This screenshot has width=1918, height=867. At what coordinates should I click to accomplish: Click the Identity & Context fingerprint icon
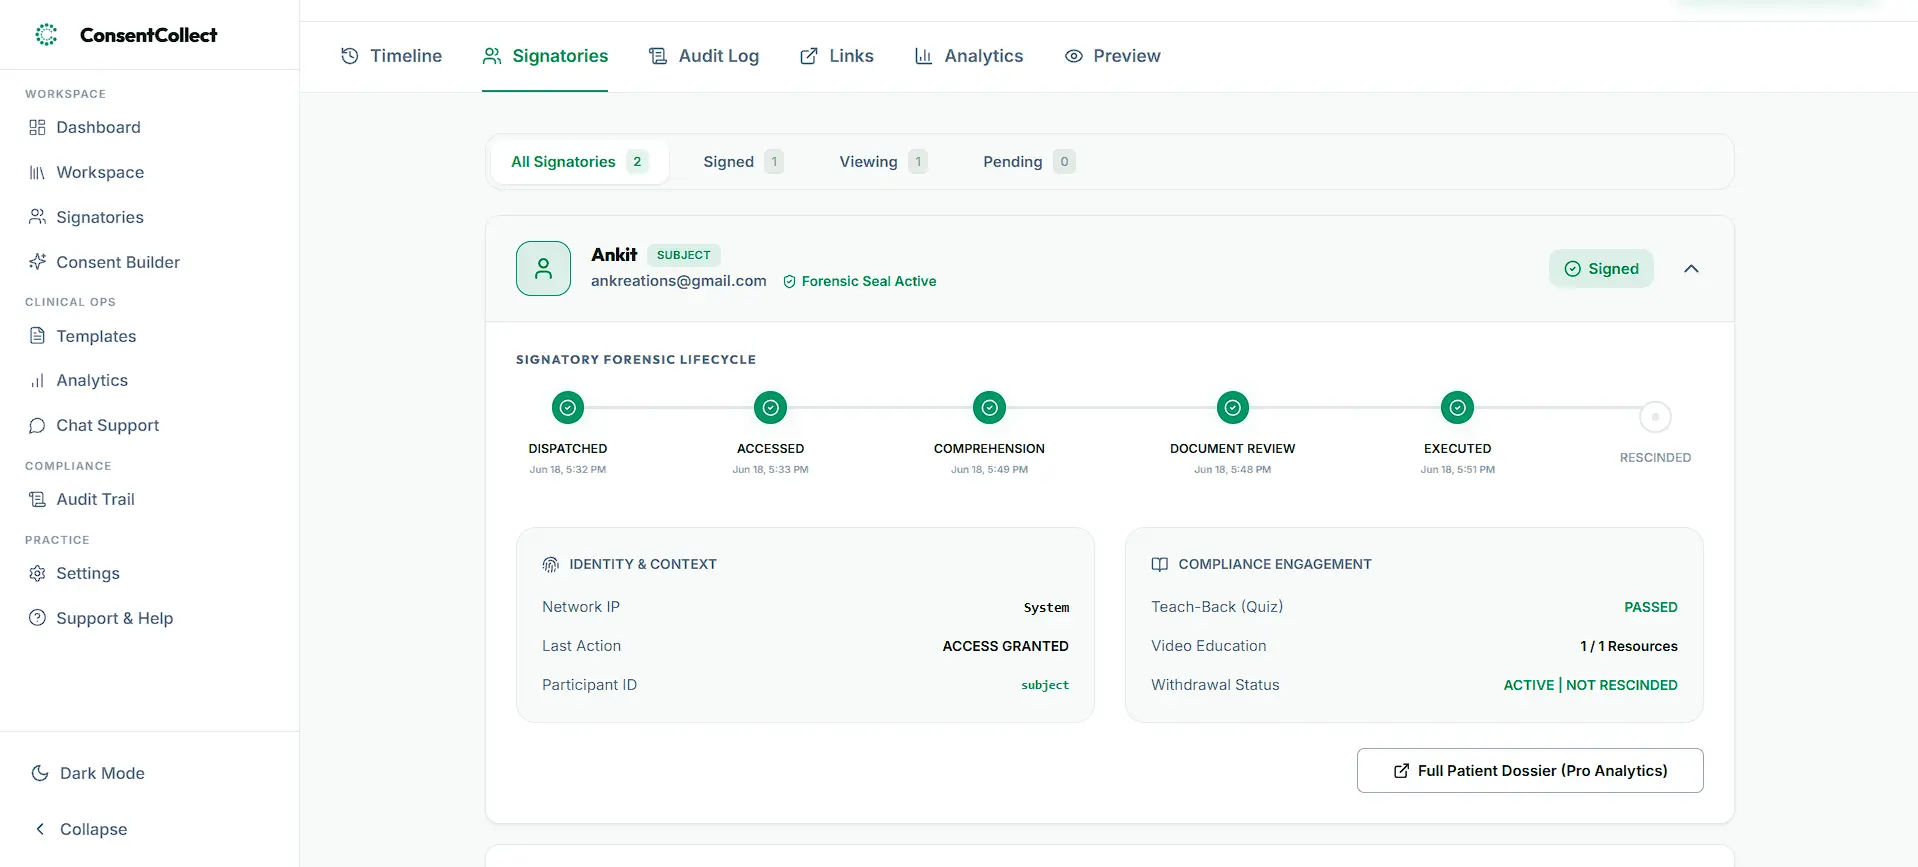click(550, 565)
